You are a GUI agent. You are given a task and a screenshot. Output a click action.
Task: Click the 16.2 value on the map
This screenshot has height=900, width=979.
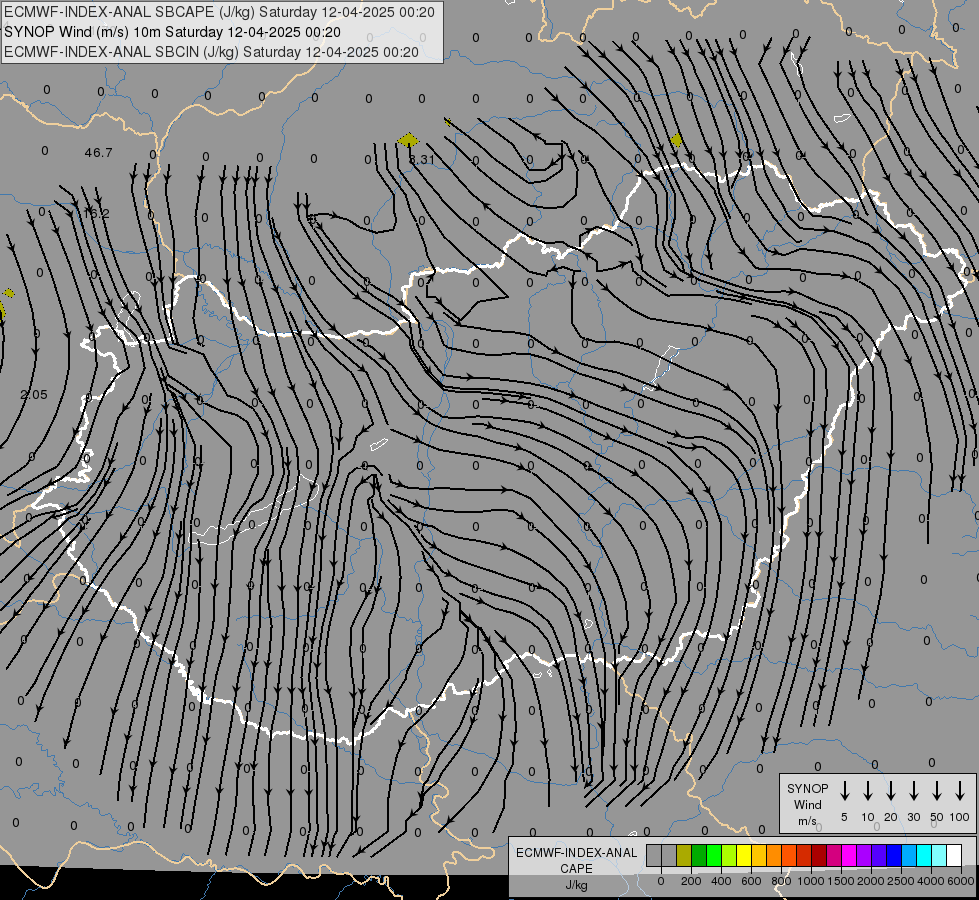click(x=96, y=214)
